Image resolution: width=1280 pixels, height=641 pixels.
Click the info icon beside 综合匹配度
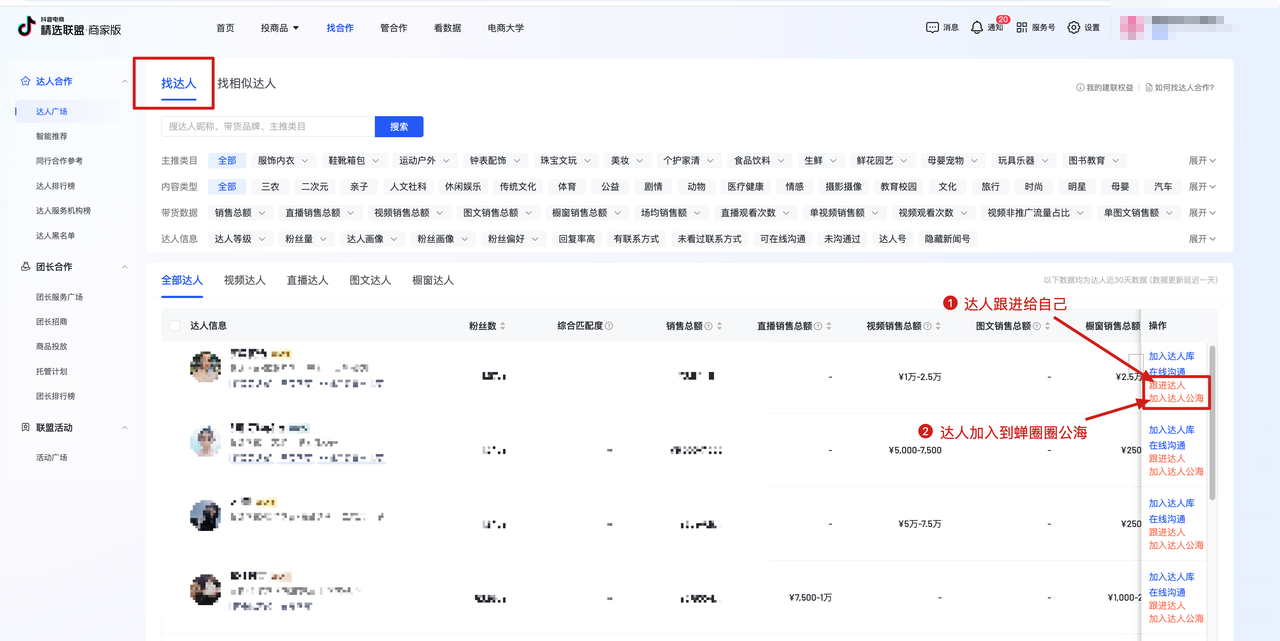pos(609,326)
